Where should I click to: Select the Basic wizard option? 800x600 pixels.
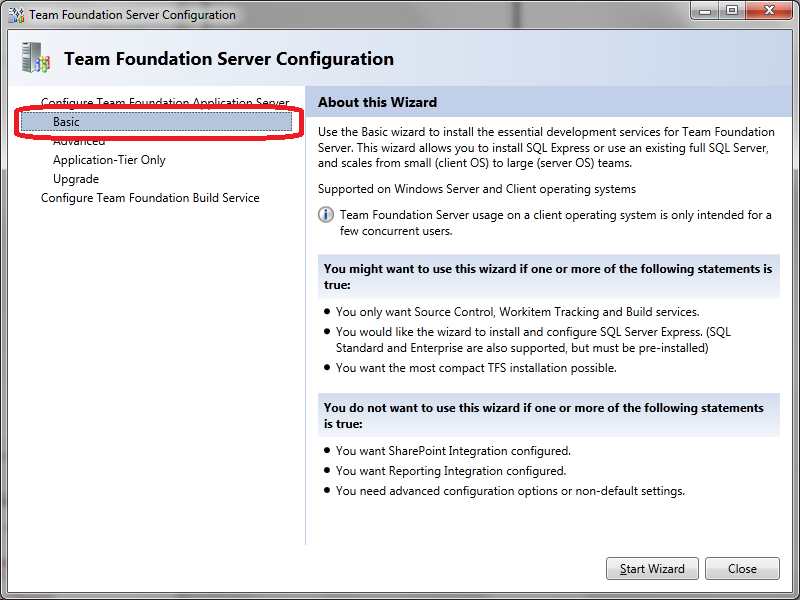click(157, 122)
